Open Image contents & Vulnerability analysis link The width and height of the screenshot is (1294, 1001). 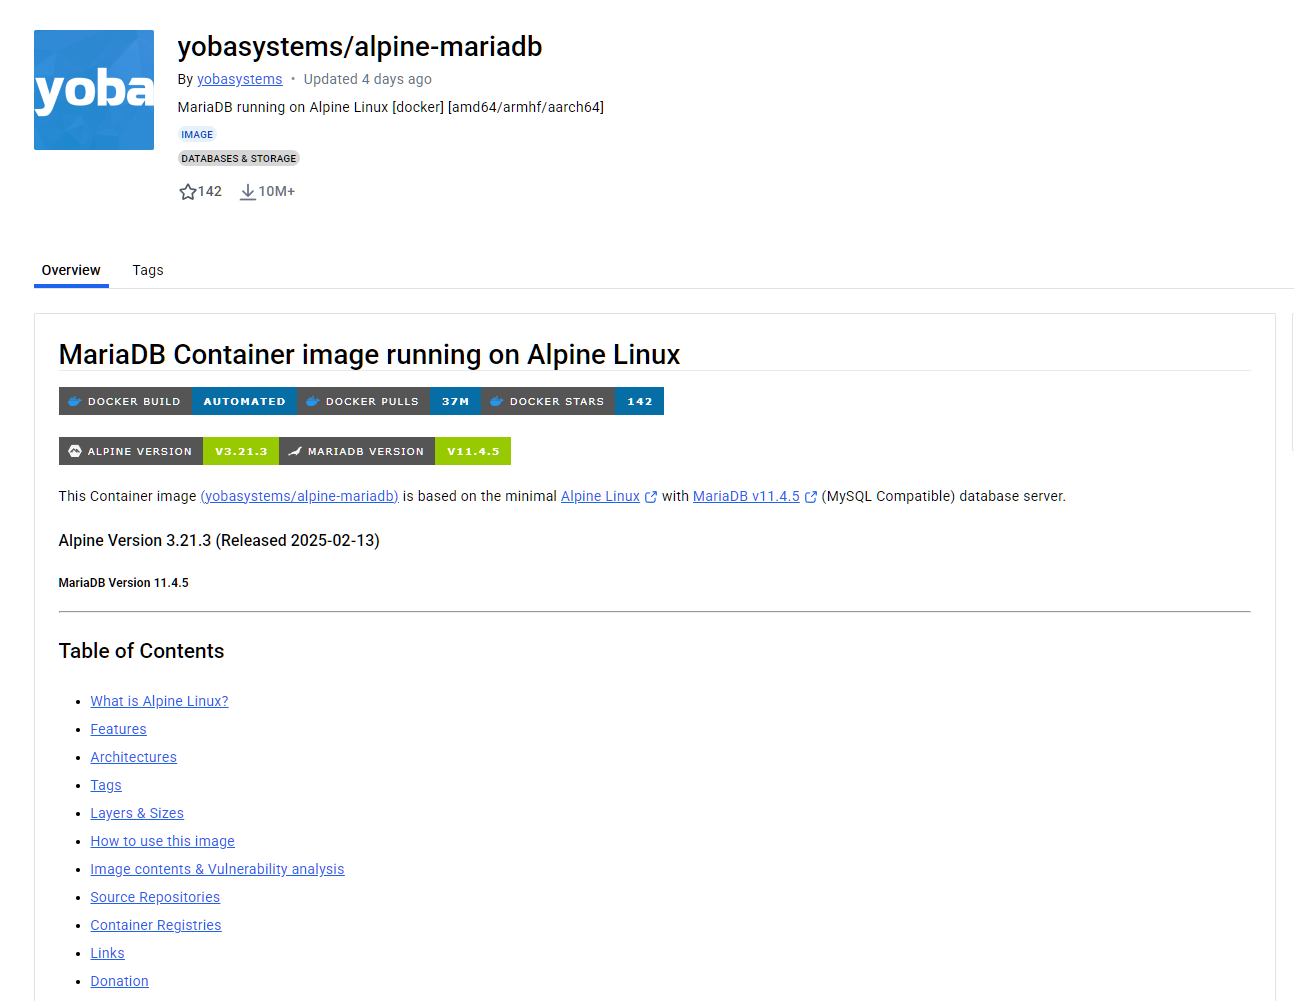pos(217,869)
